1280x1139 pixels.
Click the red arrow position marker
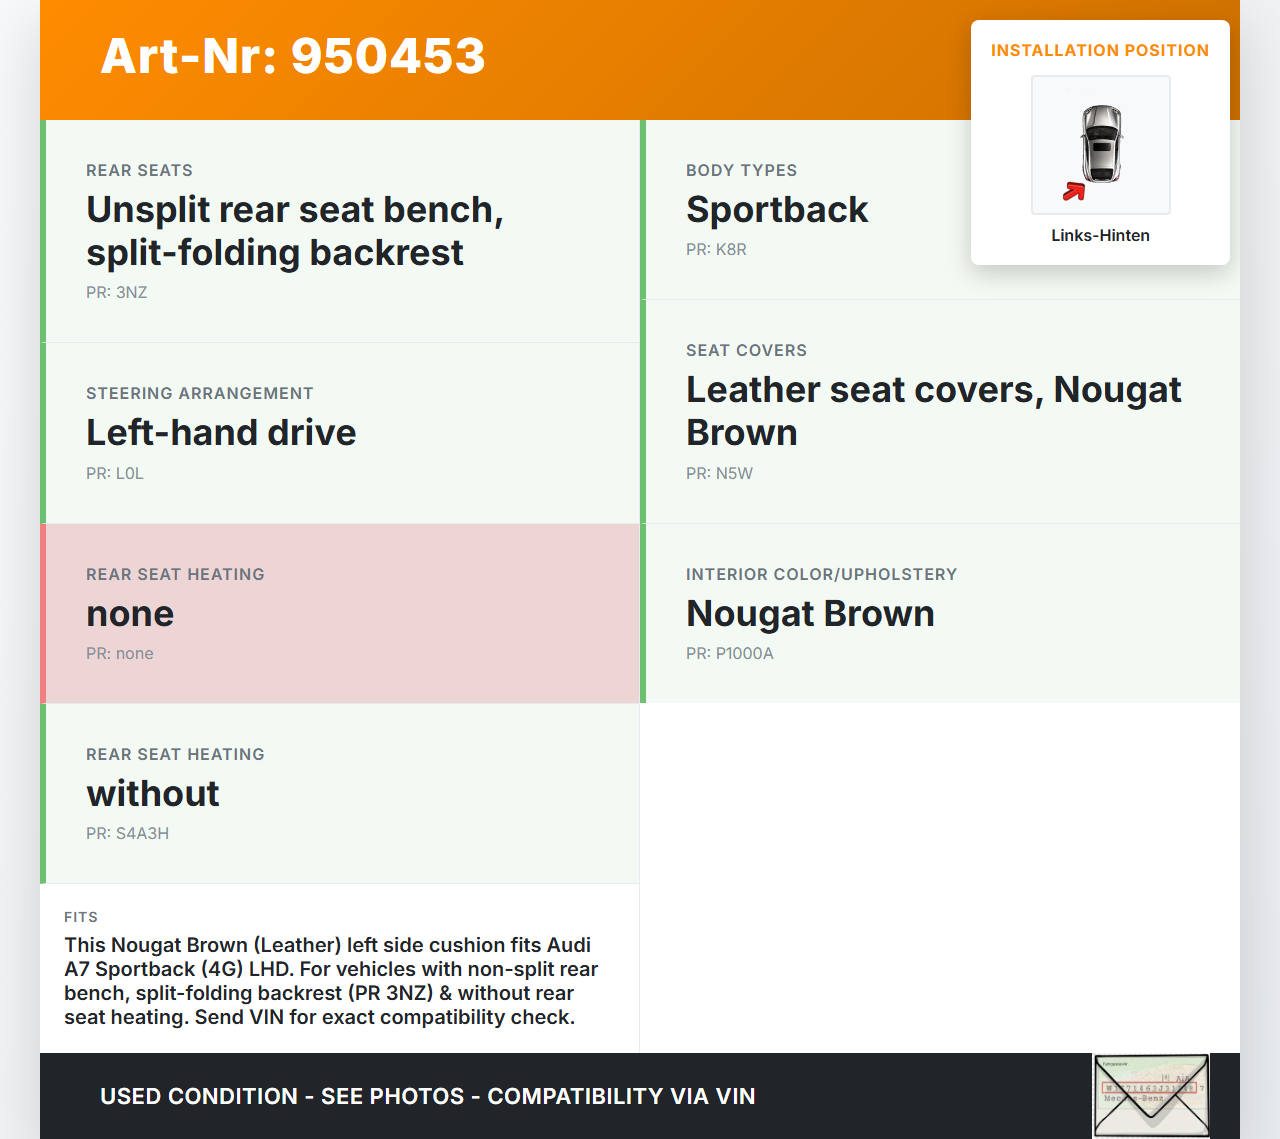[x=1074, y=191]
